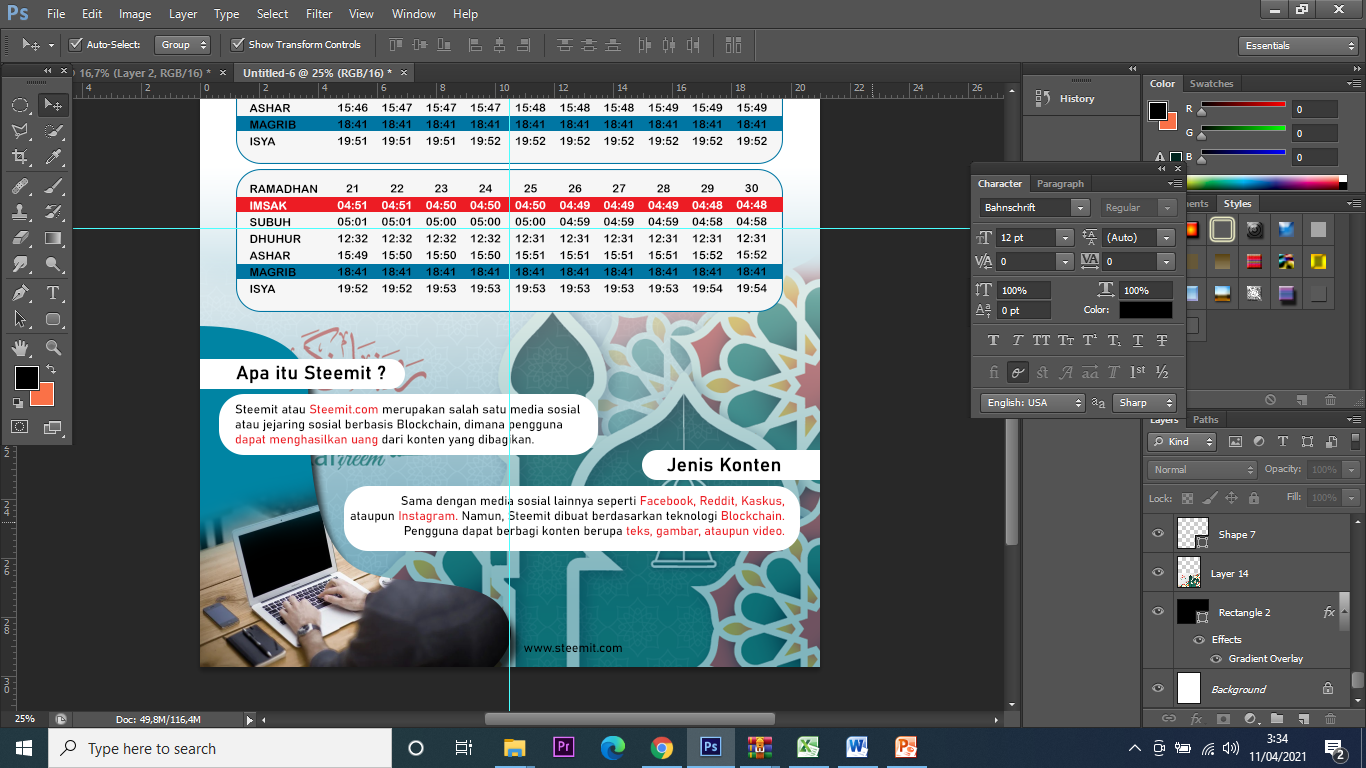Screen dimensions: 1366x768
Task: Select the History Brush tool
Action: [53, 212]
